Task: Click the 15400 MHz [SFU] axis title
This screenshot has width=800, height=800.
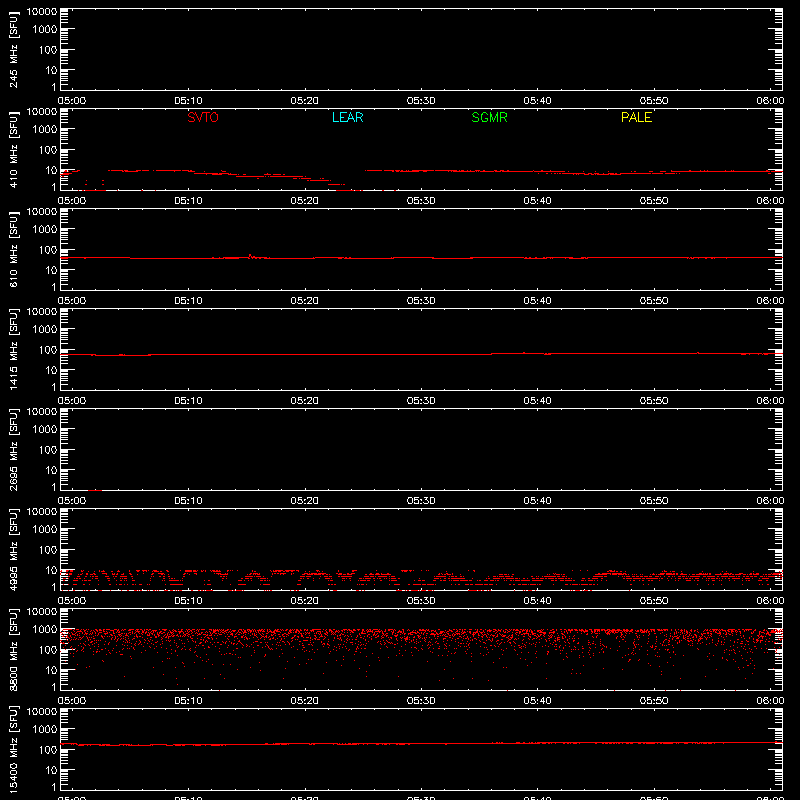Action: [x=13, y=749]
